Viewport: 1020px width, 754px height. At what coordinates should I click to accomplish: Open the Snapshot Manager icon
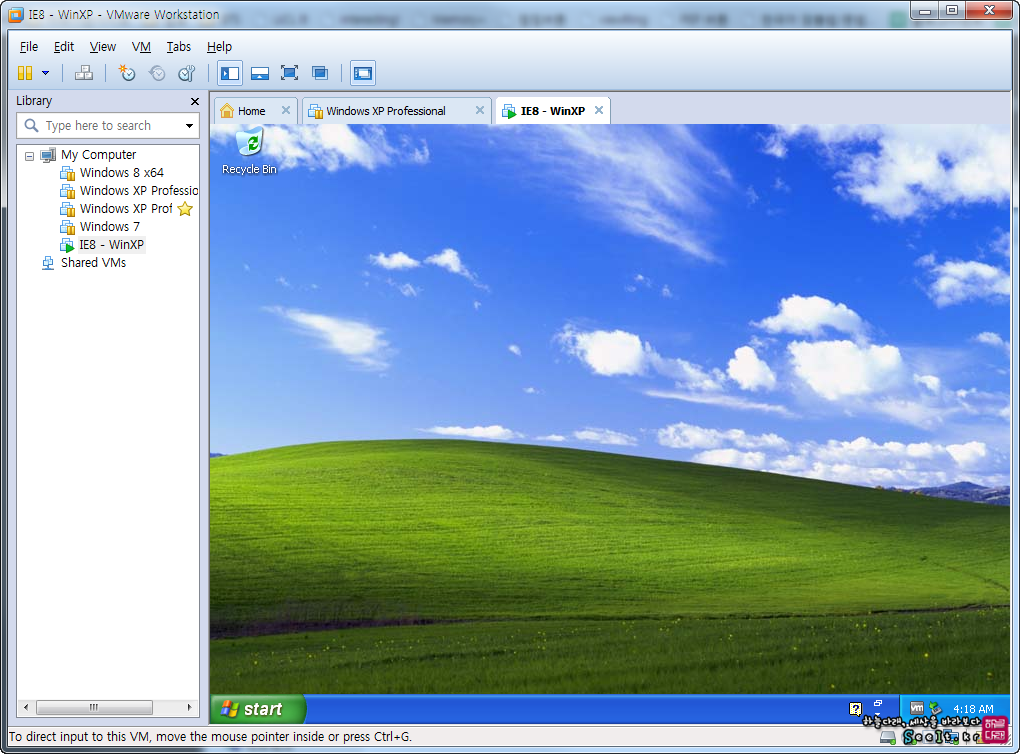click(x=187, y=73)
